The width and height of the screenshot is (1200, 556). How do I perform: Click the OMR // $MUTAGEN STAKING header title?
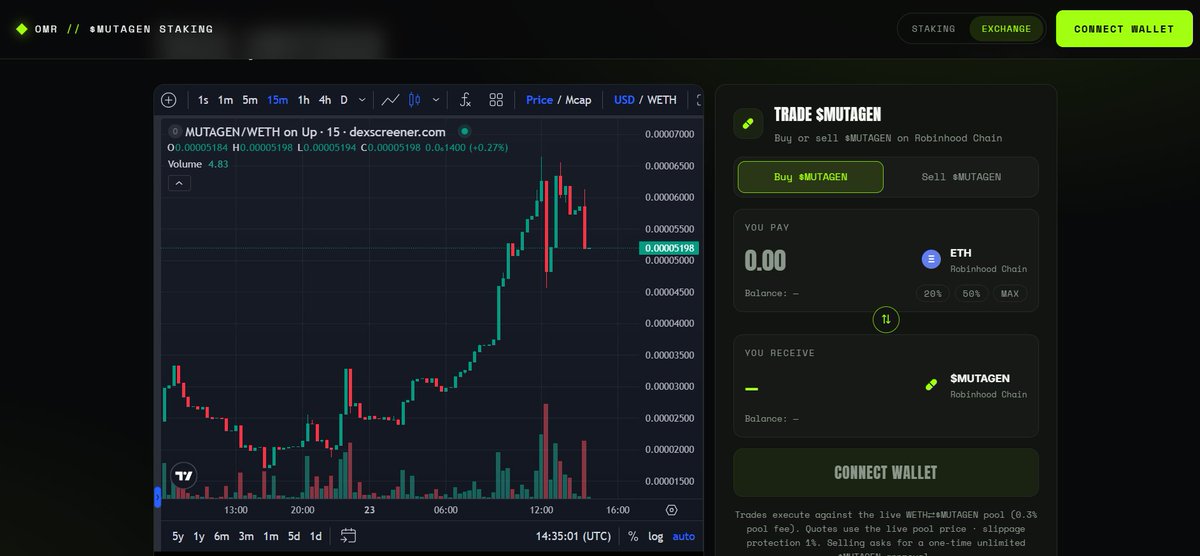pos(124,29)
